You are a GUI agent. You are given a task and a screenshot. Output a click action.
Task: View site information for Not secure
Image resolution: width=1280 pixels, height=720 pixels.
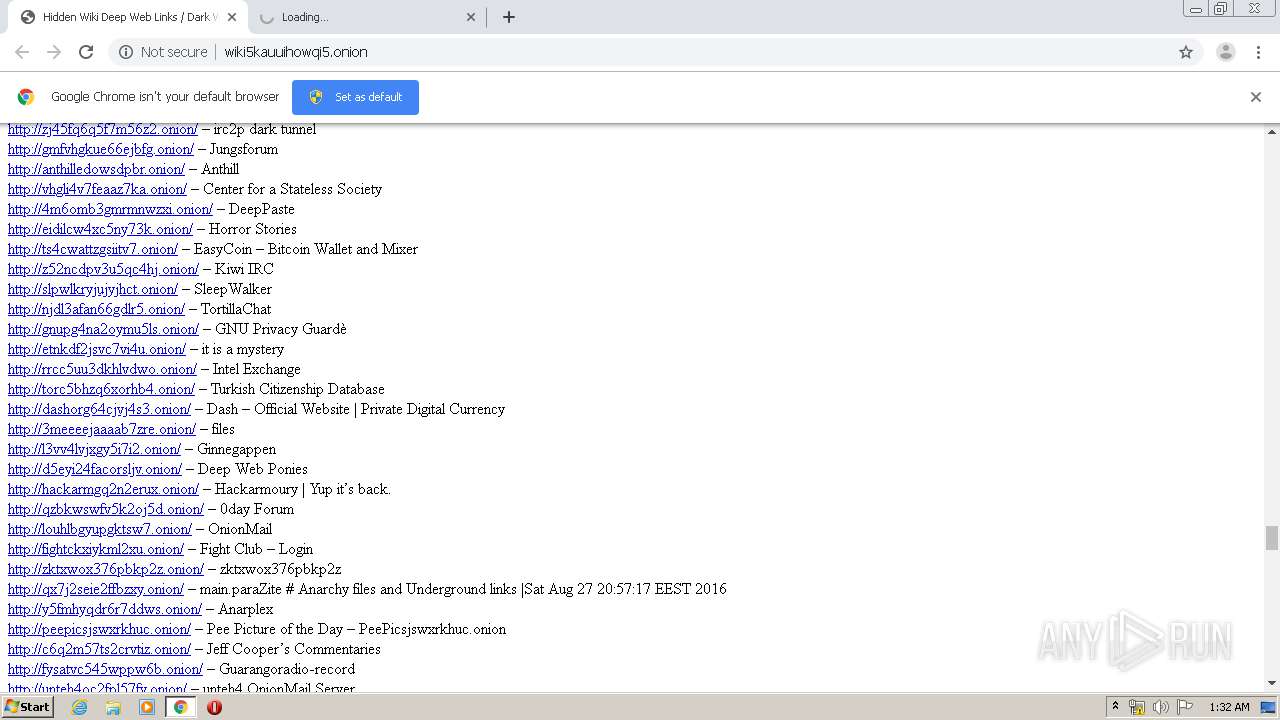coord(163,52)
